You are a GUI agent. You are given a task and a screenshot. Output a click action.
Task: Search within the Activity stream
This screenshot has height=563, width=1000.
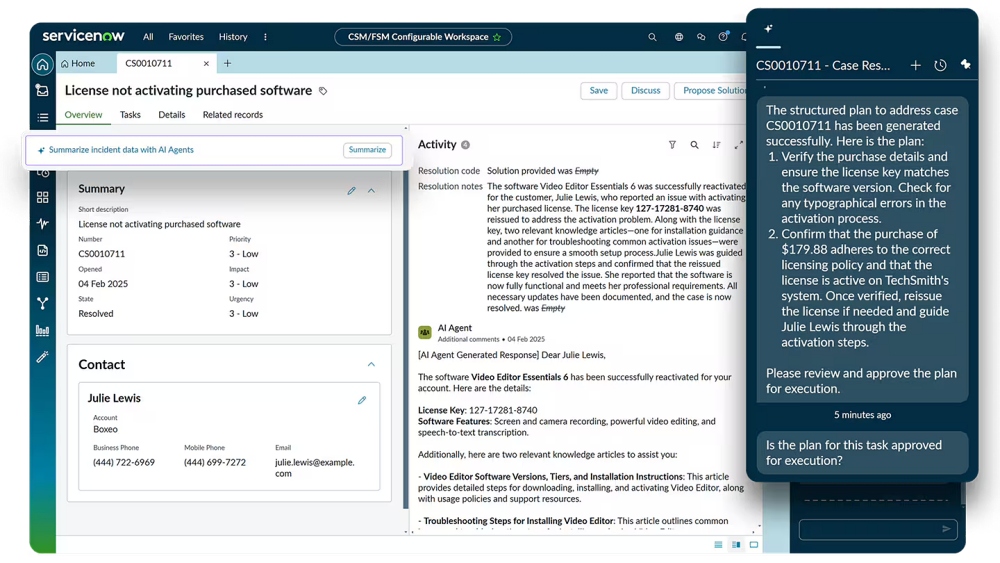click(x=694, y=145)
